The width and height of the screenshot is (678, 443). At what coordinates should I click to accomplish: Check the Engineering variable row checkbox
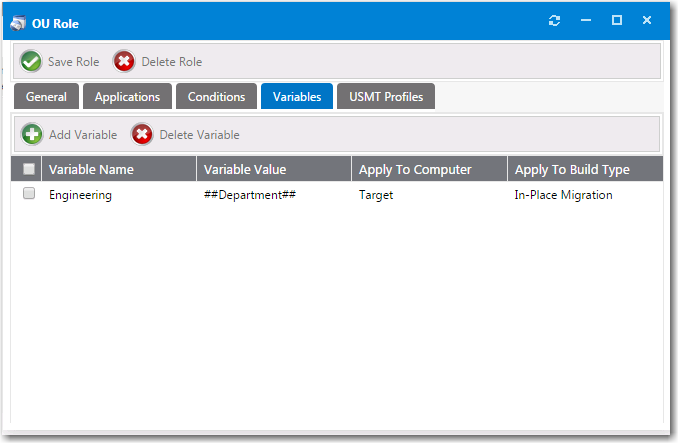click(x=29, y=194)
